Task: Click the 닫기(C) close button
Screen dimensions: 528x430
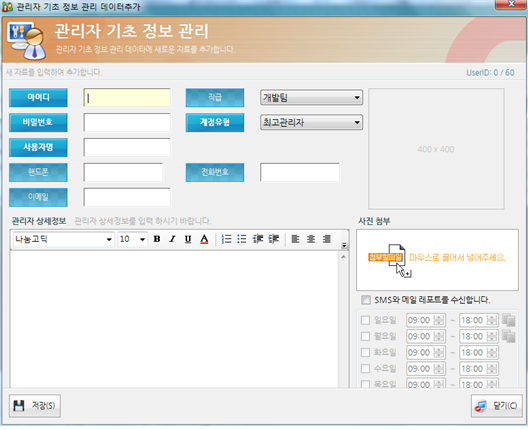Action: [x=497, y=406]
